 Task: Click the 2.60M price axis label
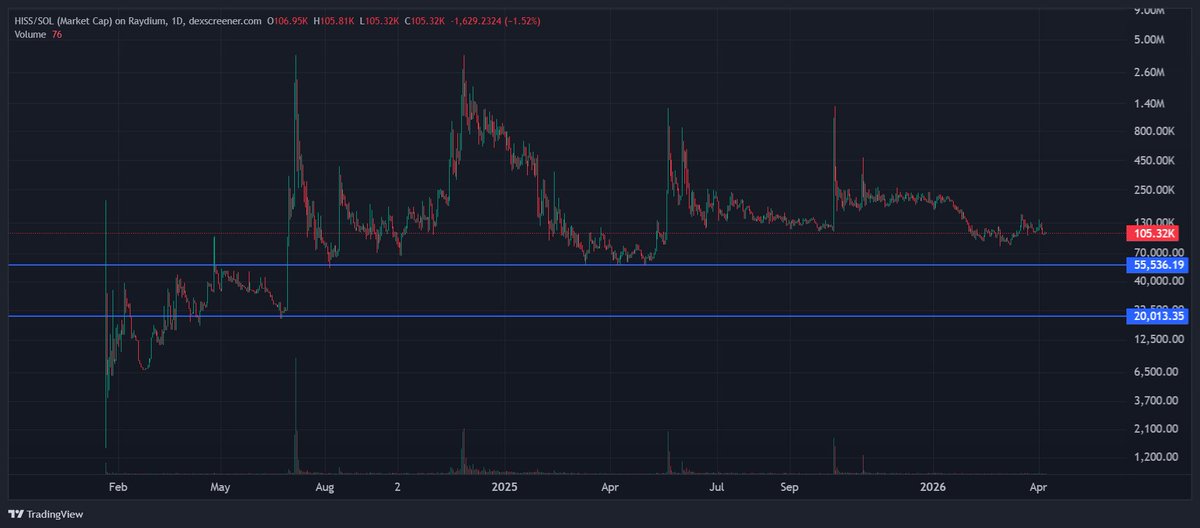tap(1148, 73)
